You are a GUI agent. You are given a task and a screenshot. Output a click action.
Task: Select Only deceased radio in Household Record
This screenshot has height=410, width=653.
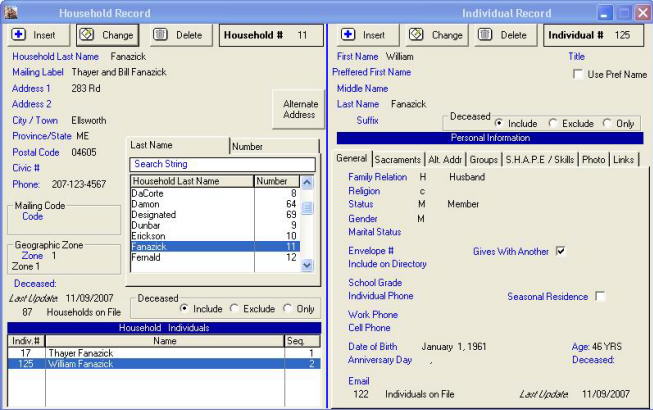pyautogui.click(x=288, y=309)
